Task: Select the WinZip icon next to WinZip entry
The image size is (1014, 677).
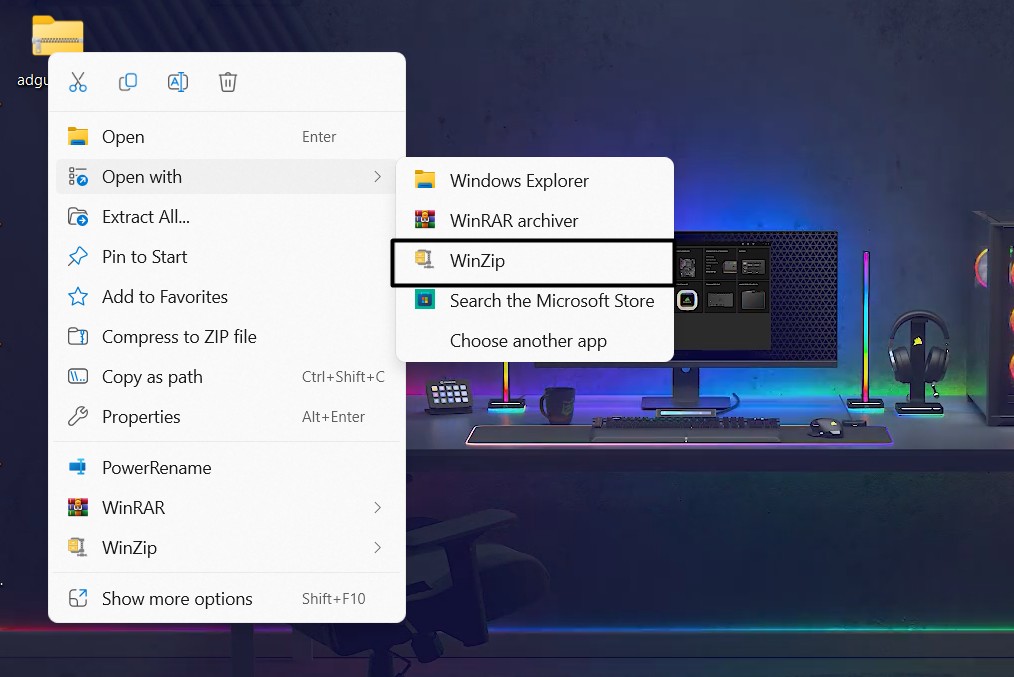Action: [425, 260]
